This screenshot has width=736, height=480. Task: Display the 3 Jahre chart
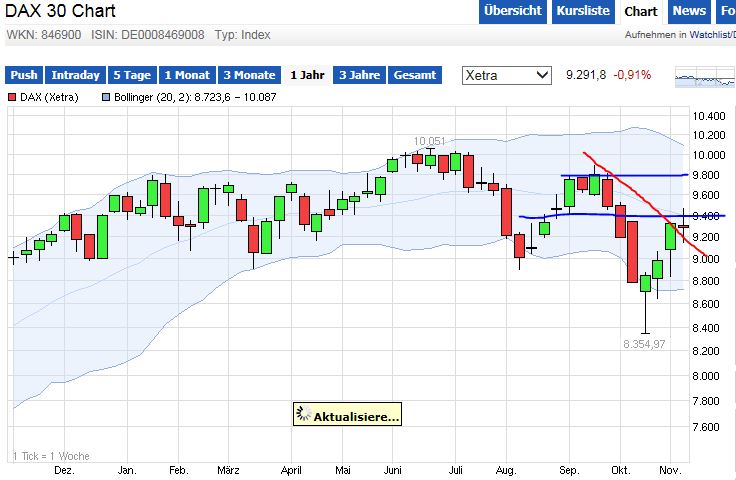click(x=359, y=75)
